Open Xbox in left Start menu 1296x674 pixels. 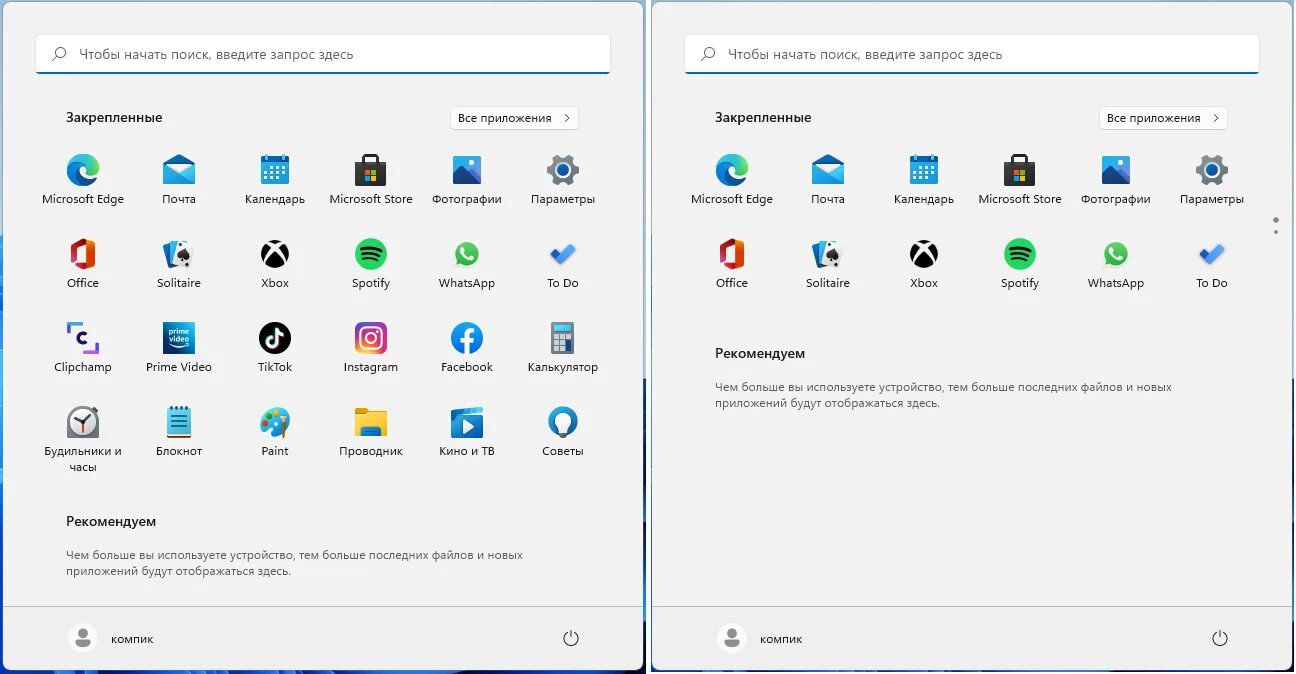point(275,264)
